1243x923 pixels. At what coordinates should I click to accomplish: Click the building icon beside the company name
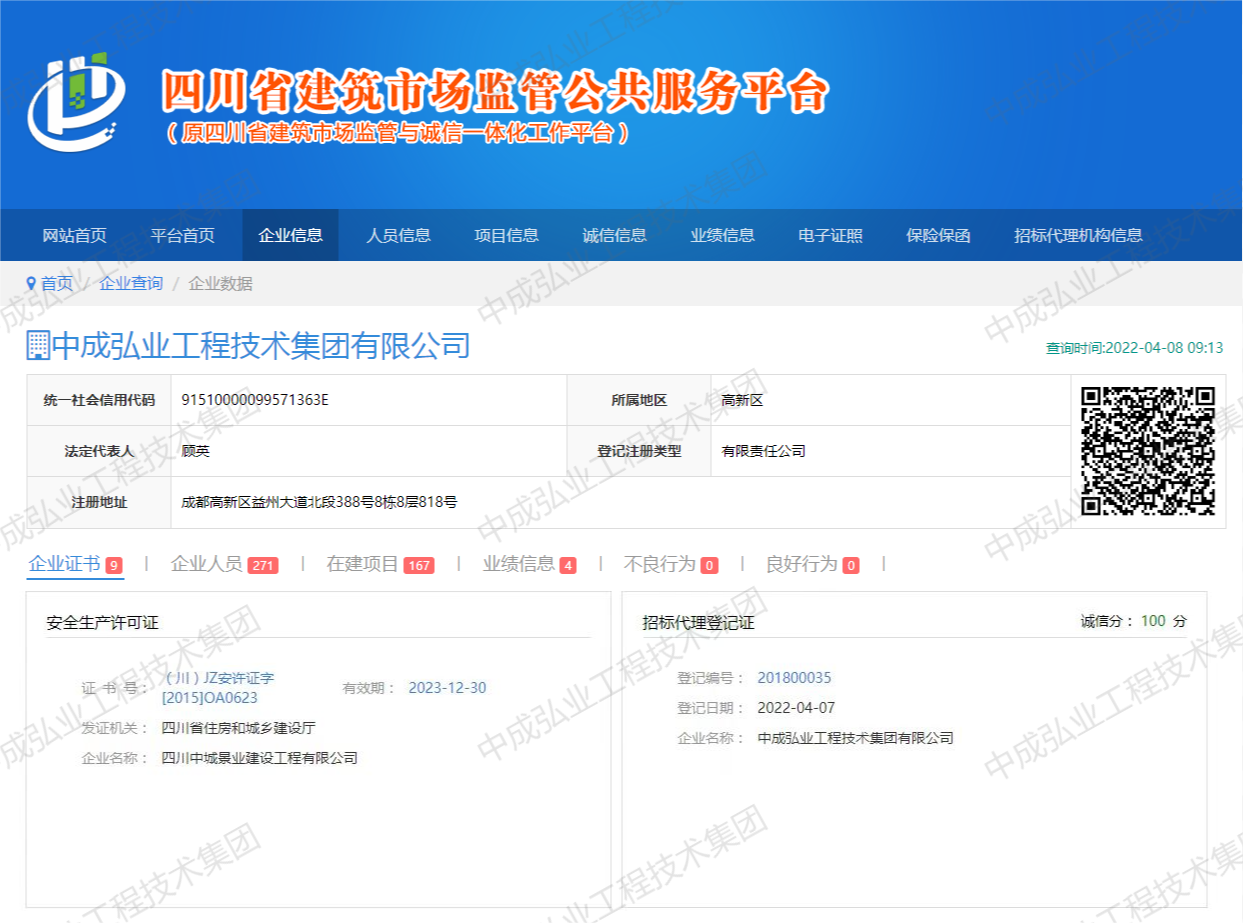pos(37,345)
